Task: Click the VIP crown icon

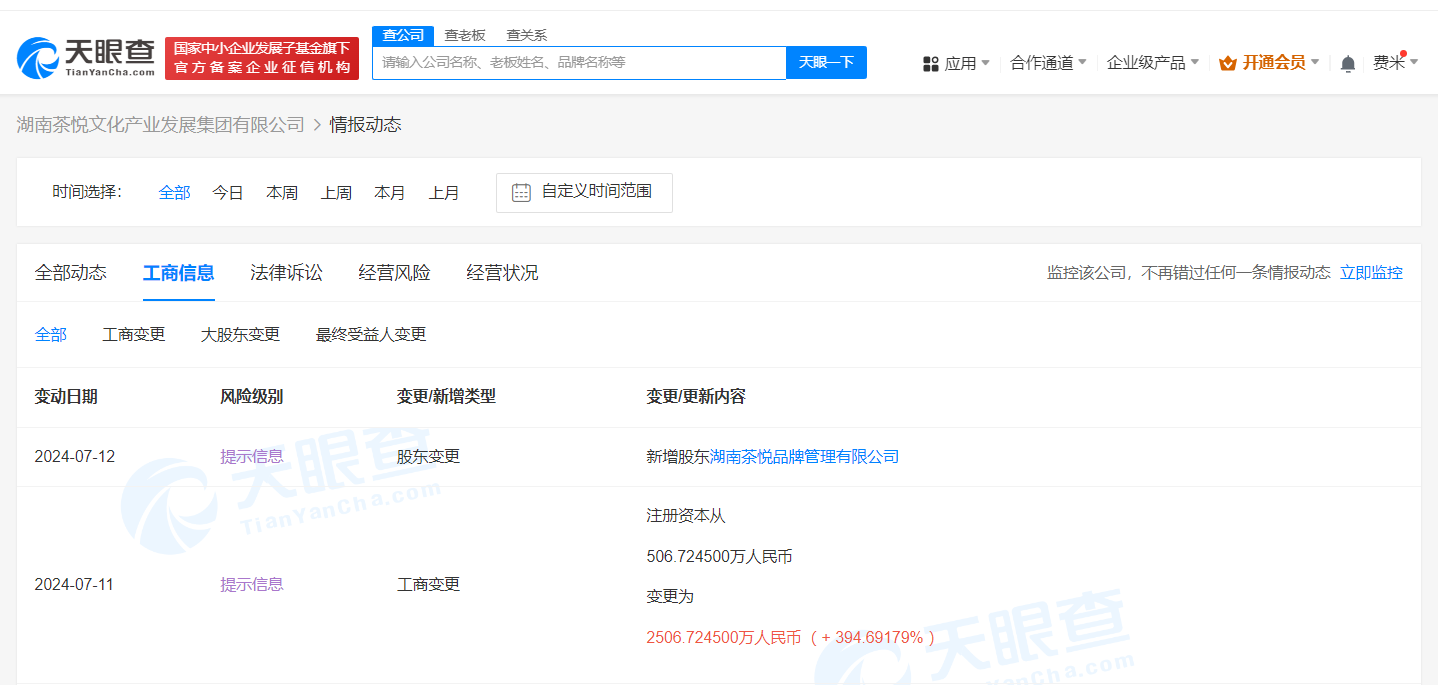Action: click(x=1228, y=63)
